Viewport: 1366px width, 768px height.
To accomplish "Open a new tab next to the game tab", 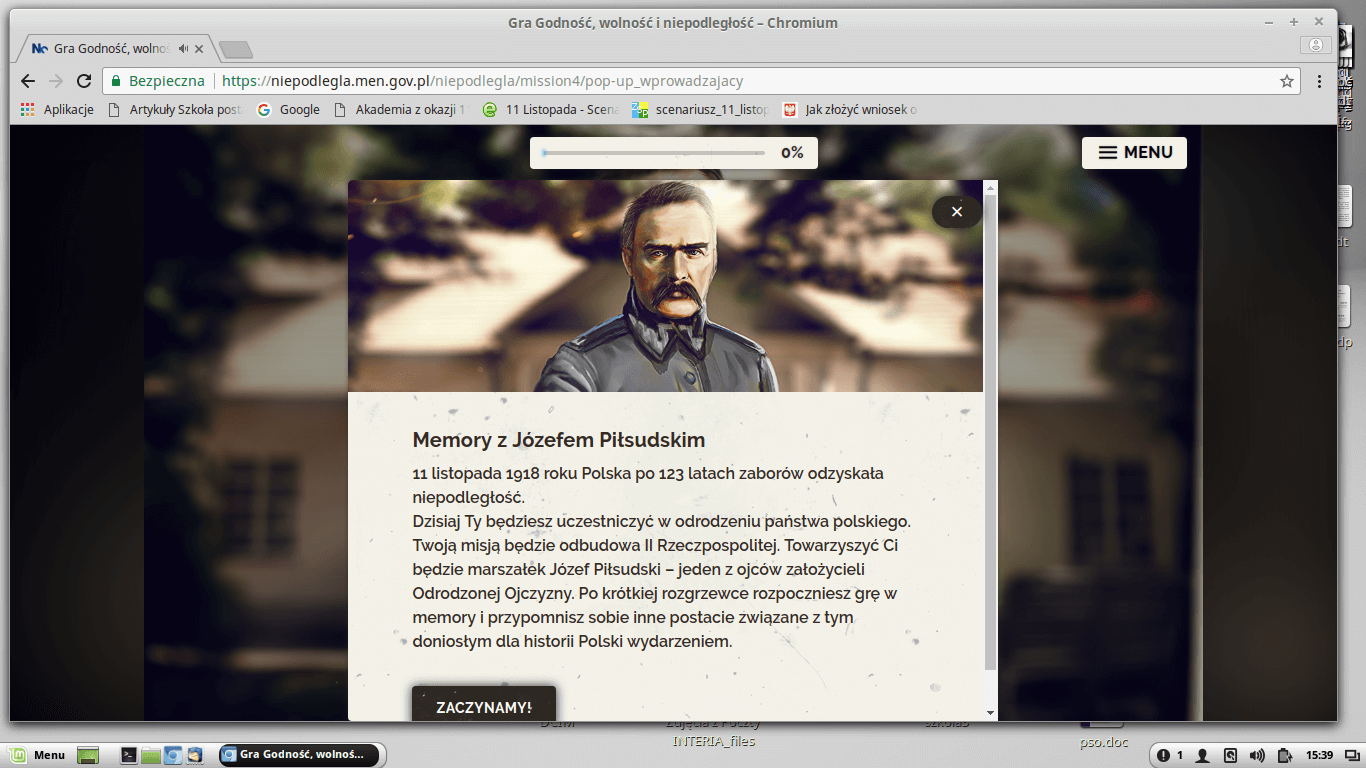I will pyautogui.click(x=236, y=49).
